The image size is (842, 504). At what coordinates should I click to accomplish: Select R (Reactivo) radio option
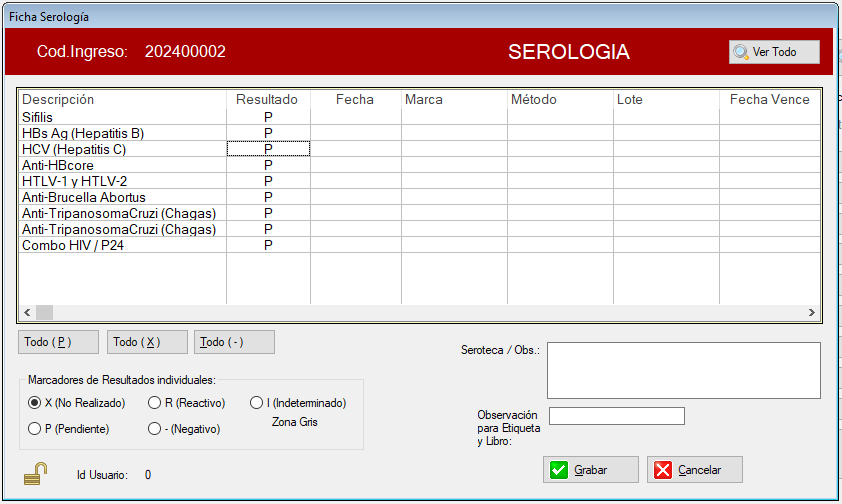(x=154, y=403)
